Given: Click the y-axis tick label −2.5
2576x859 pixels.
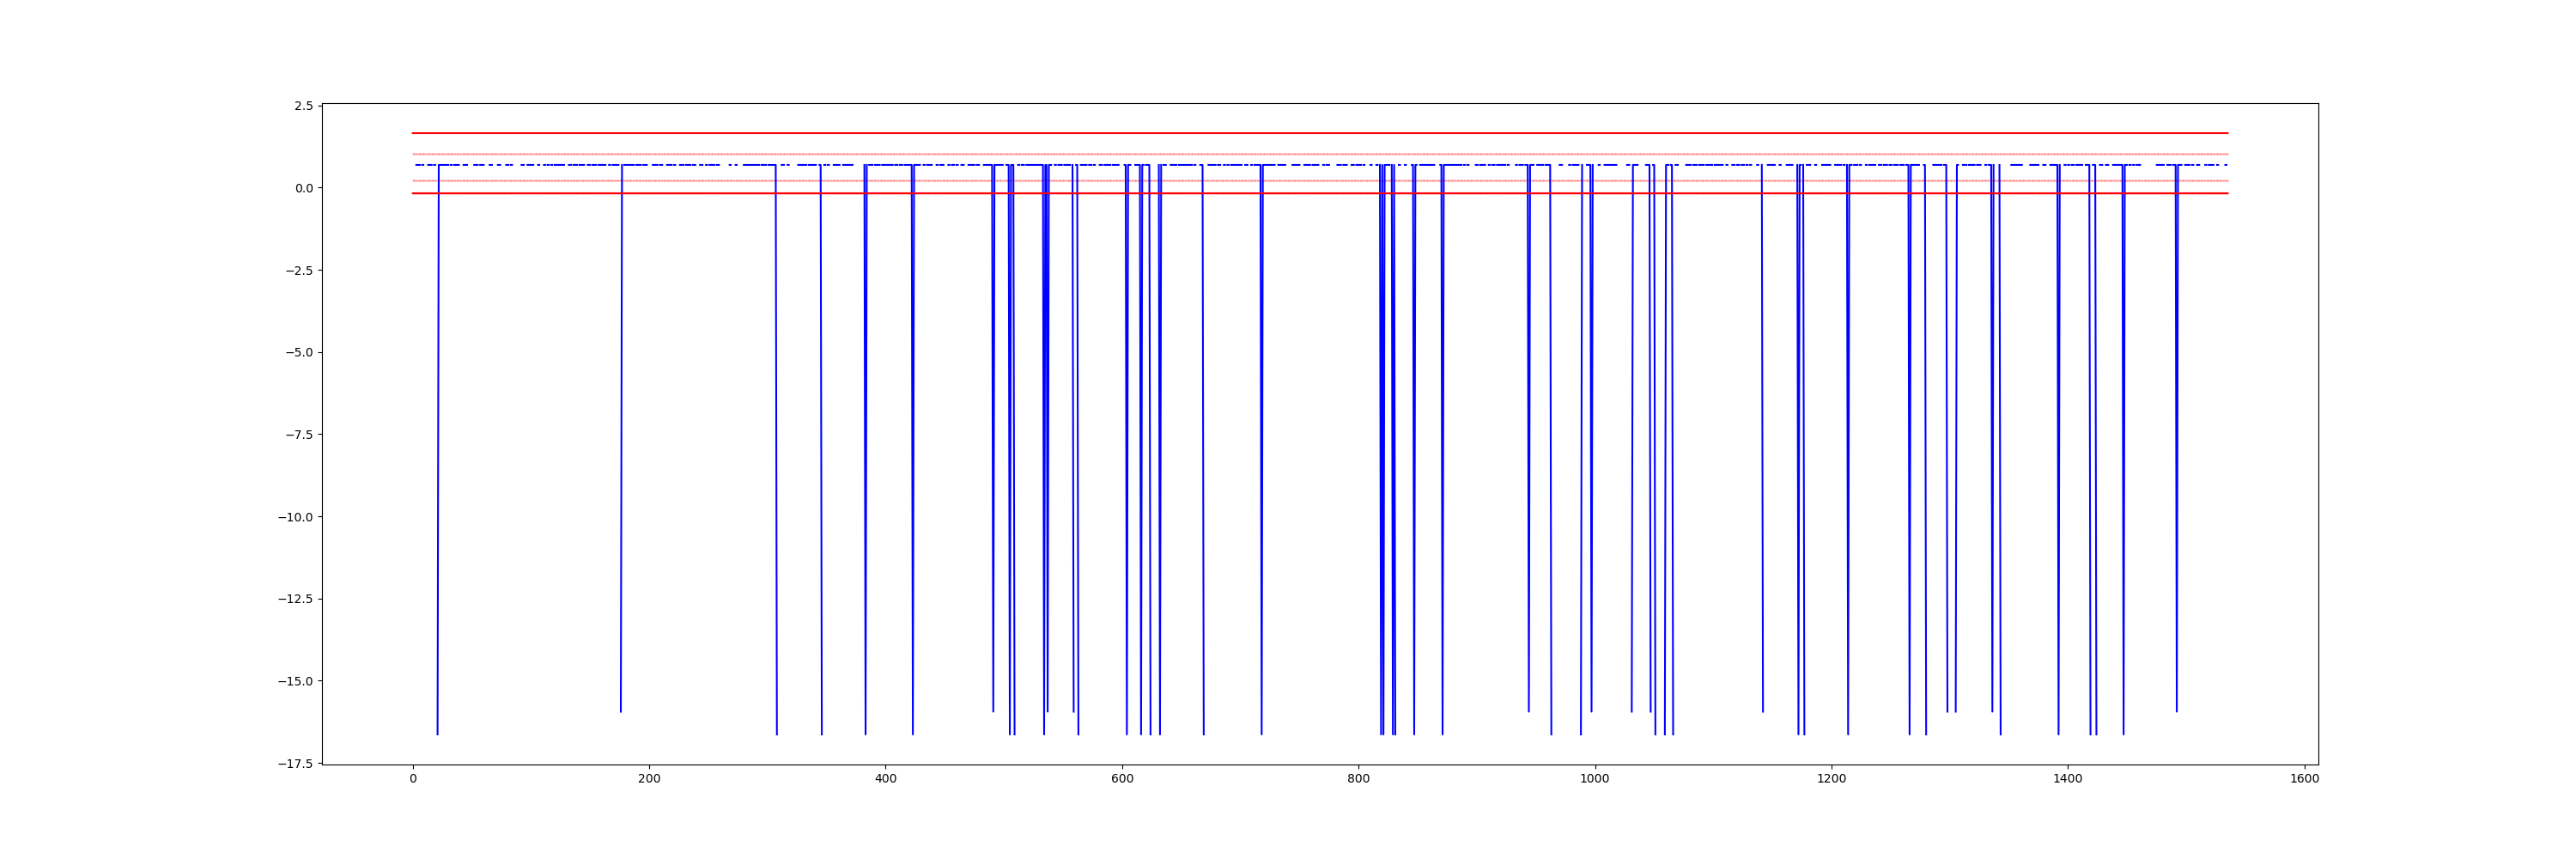Looking at the screenshot, I should click(x=299, y=271).
